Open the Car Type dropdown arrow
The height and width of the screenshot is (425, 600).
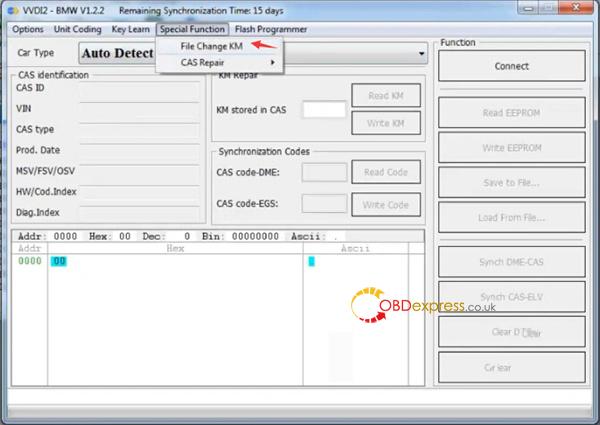(421, 53)
